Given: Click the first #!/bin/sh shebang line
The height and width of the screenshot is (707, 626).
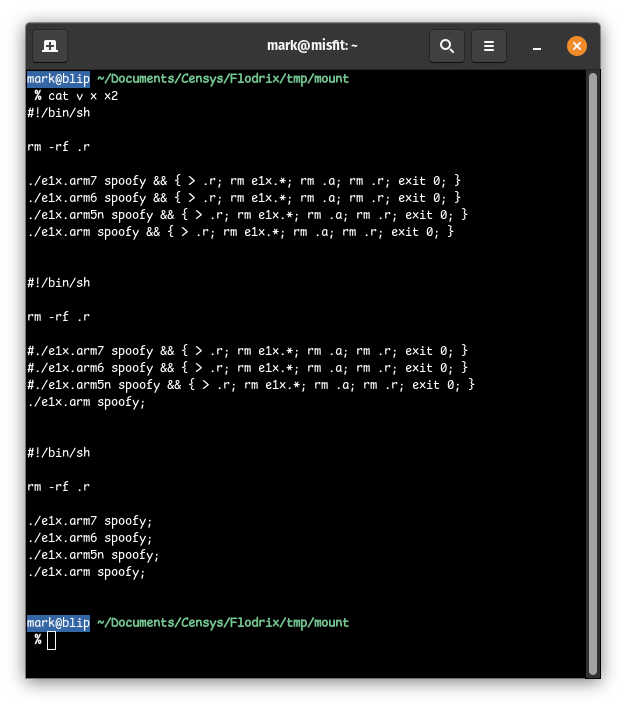Looking at the screenshot, I should (58, 112).
